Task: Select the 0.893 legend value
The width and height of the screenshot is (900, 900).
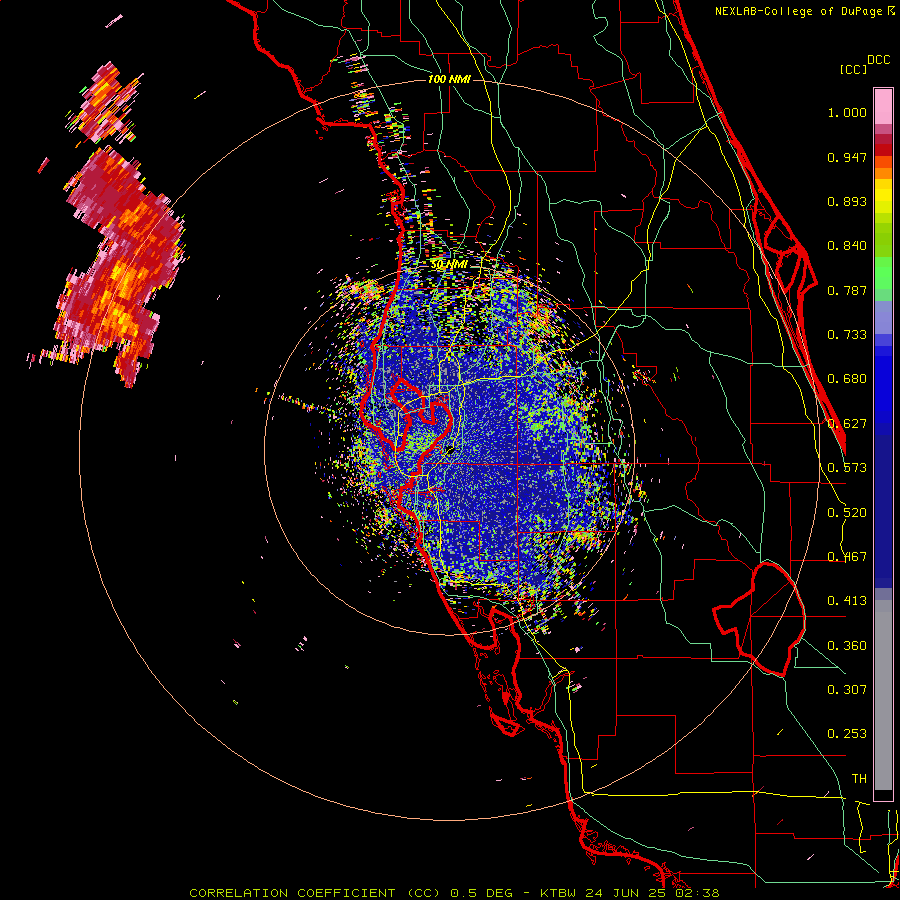Action: pos(847,201)
